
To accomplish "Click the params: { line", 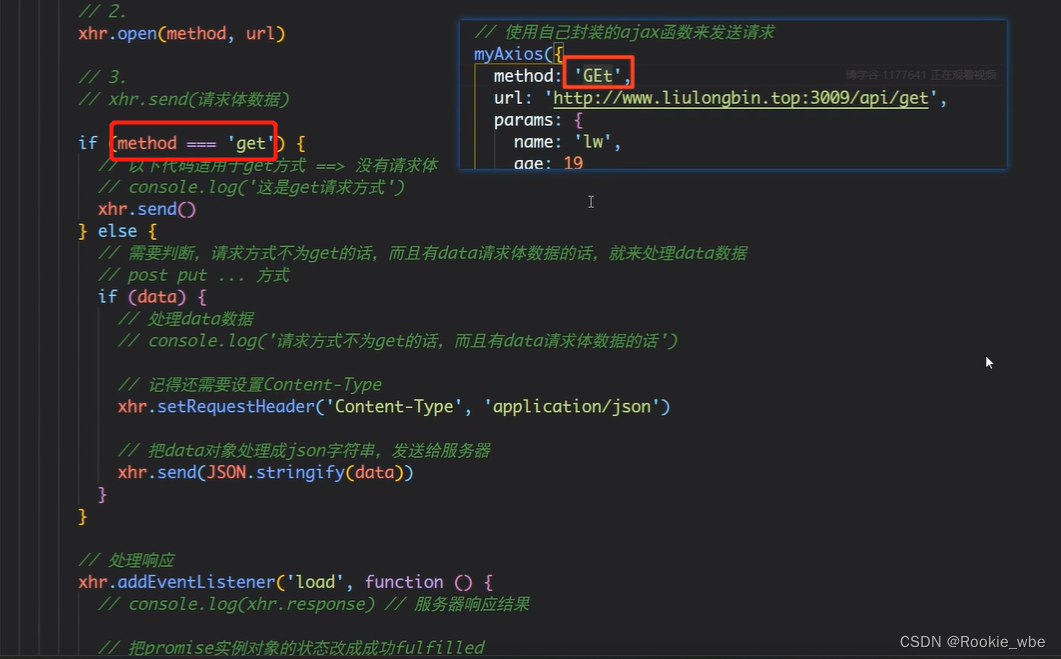I will [x=538, y=120].
